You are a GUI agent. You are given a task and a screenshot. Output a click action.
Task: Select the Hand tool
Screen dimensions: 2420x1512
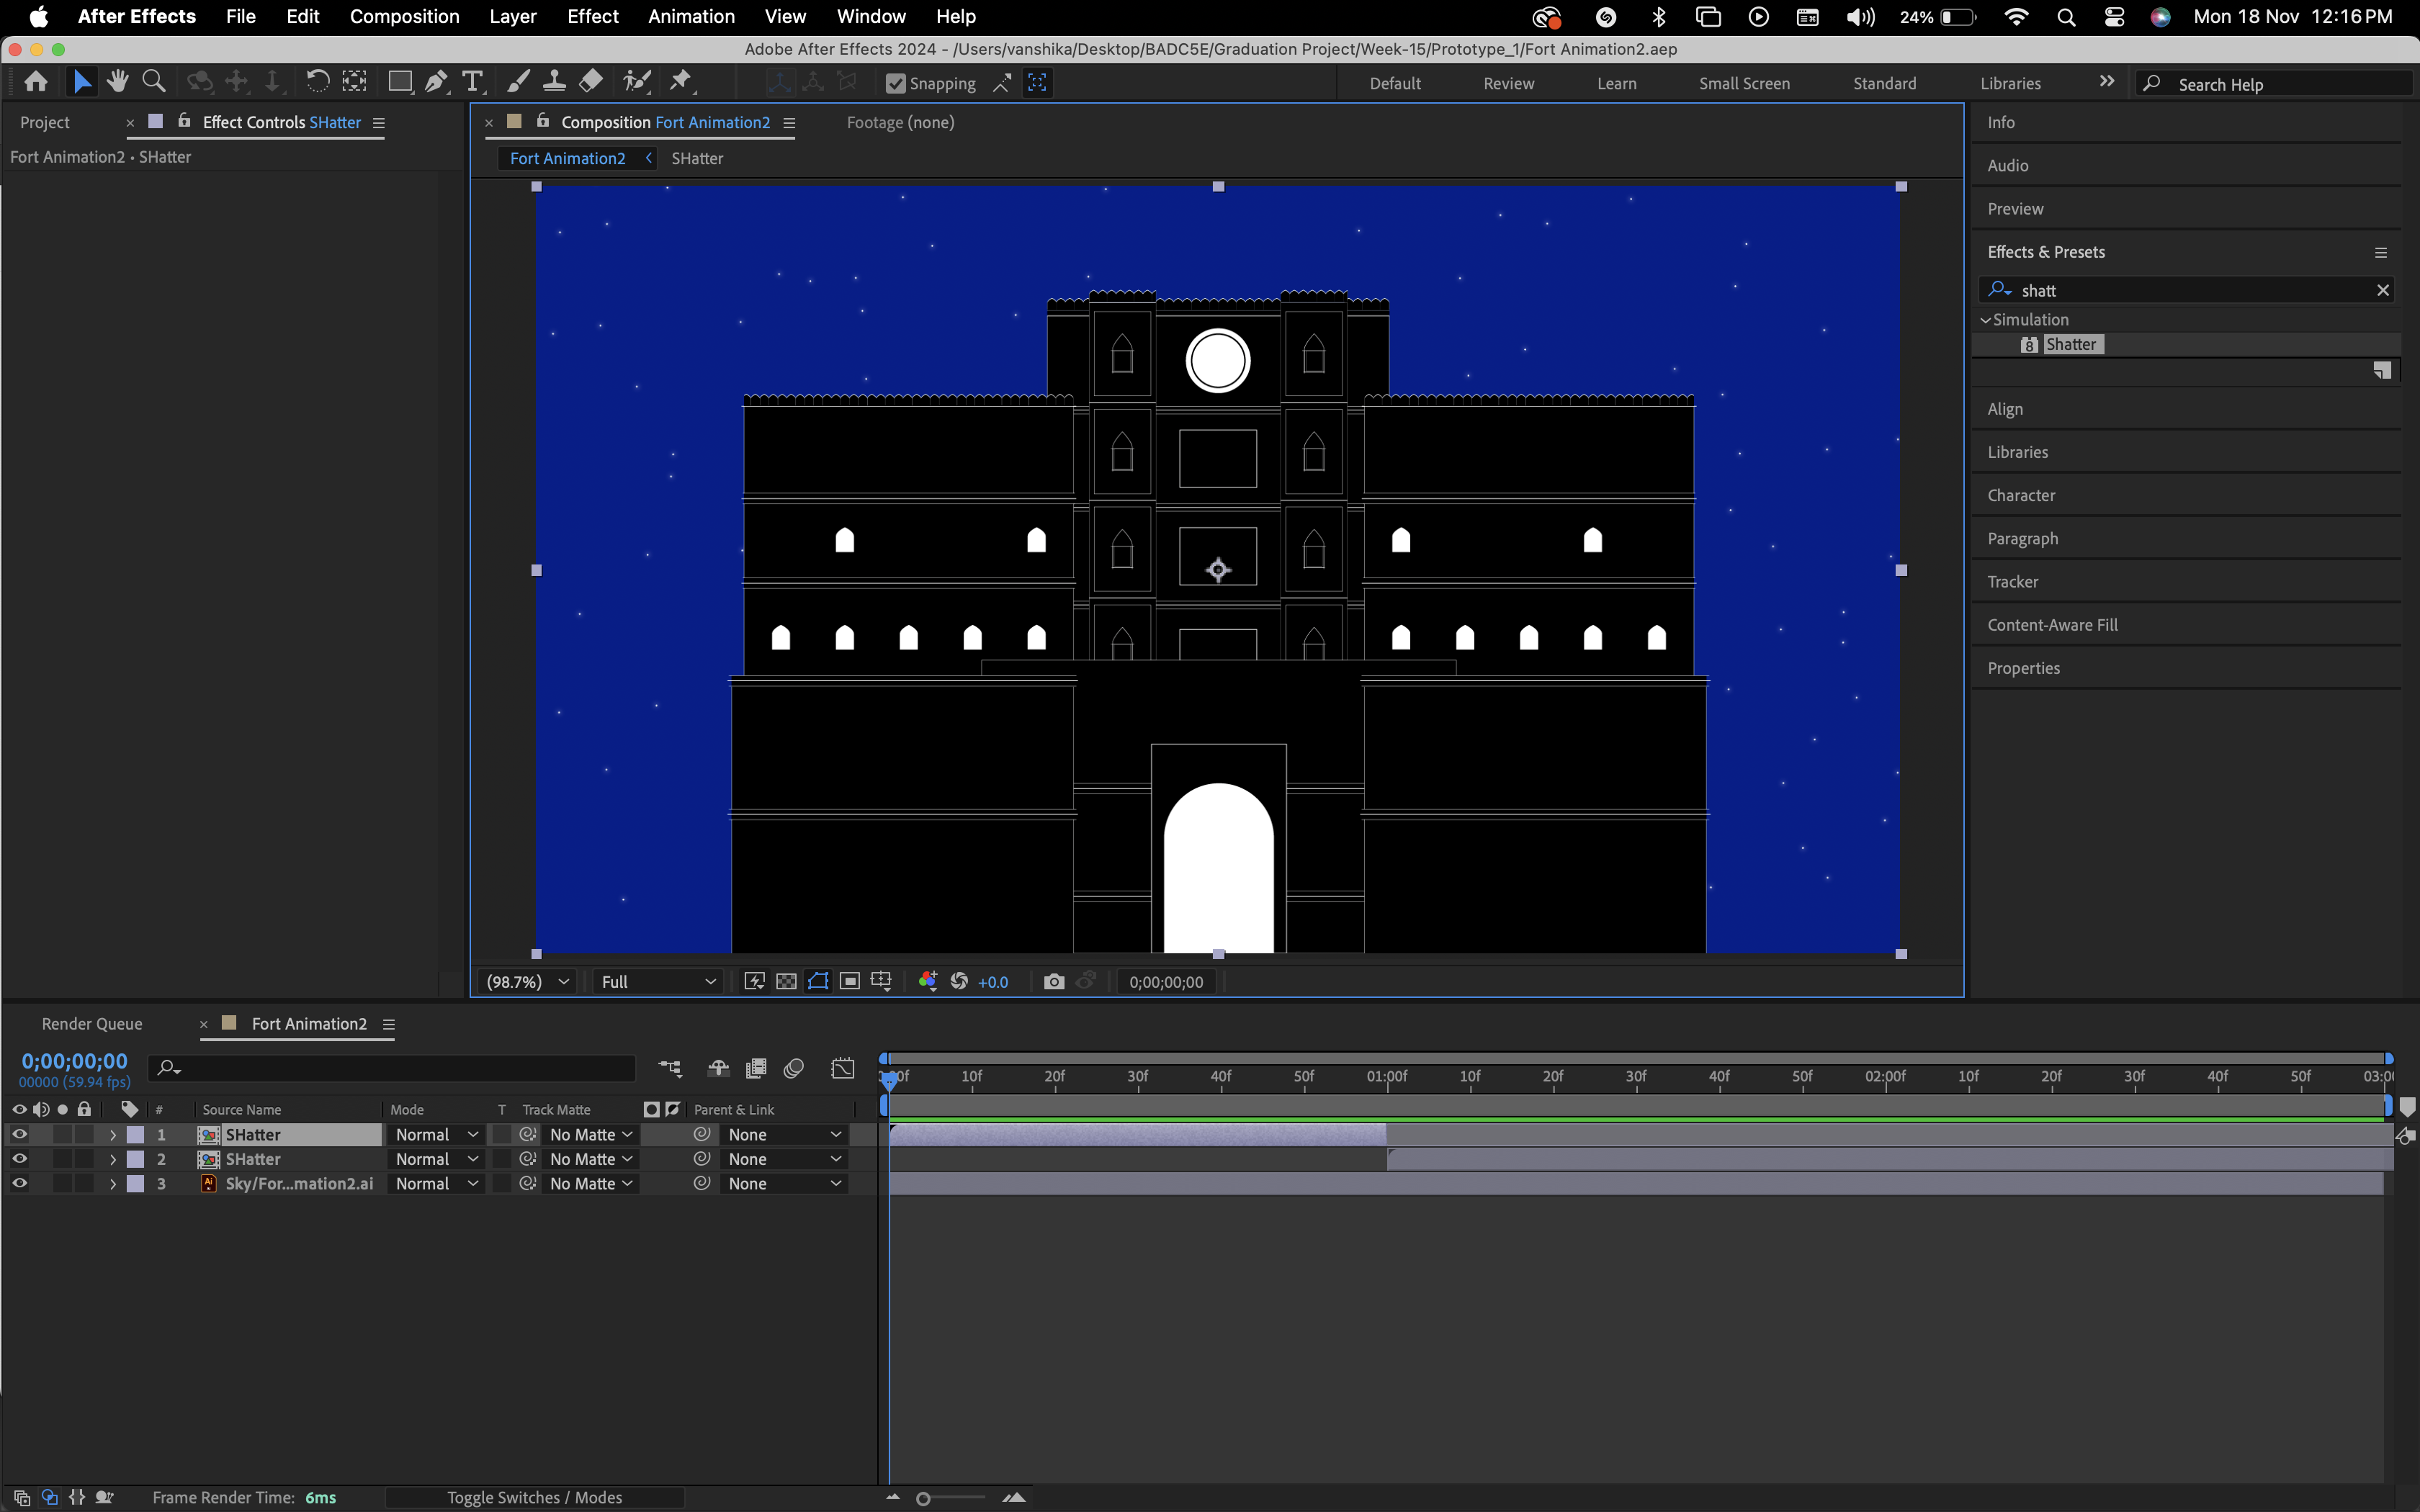(117, 82)
